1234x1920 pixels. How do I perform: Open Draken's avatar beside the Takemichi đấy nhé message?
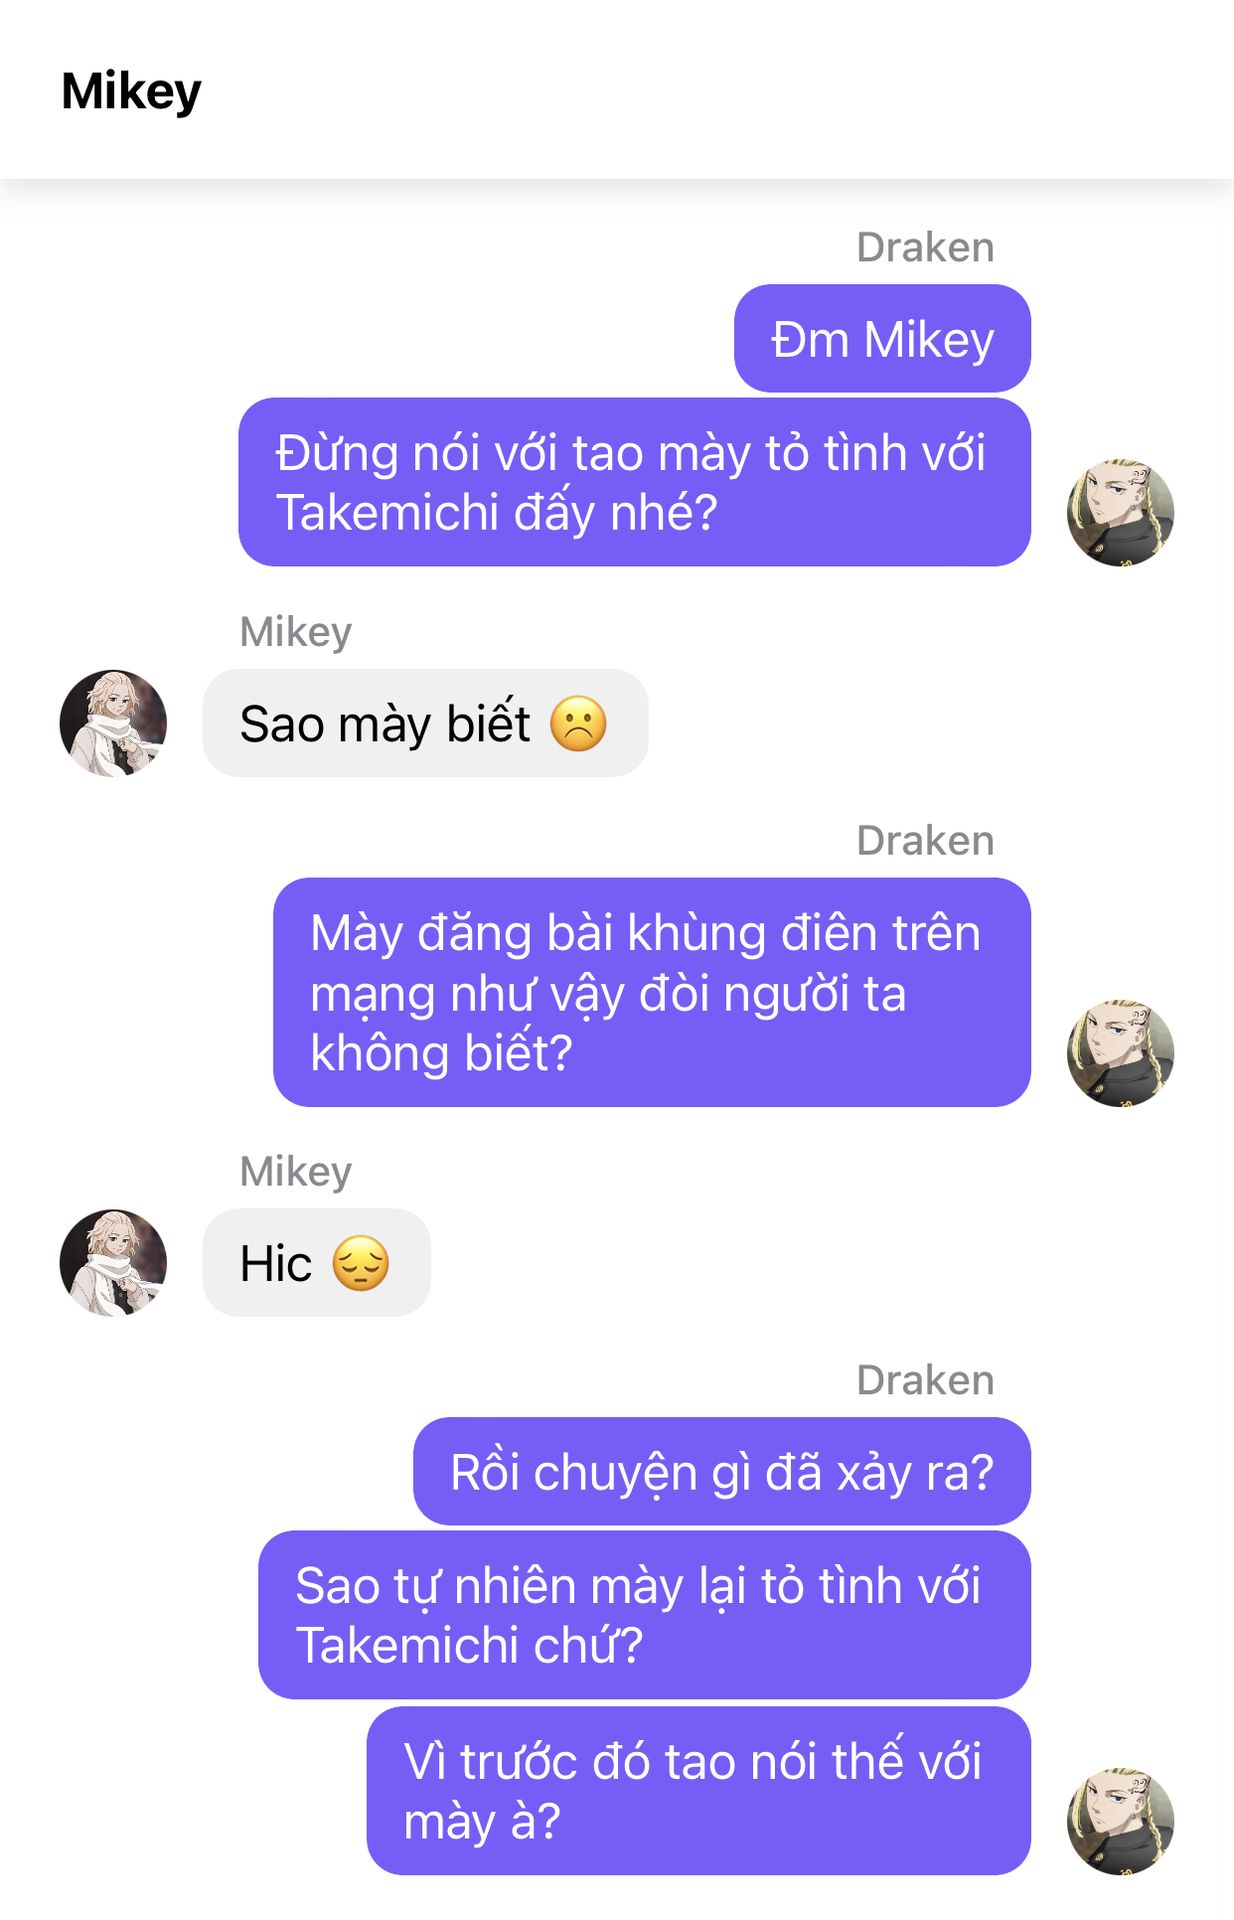[x=1120, y=512]
